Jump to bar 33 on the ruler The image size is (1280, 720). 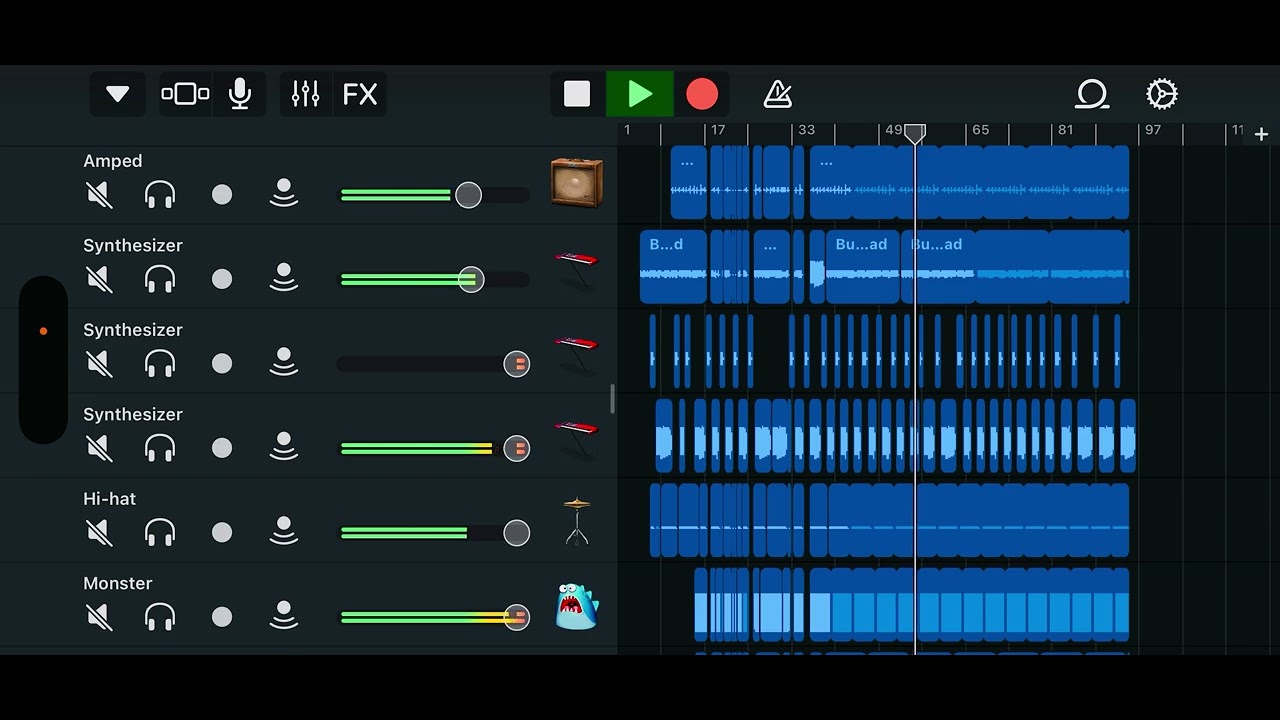(x=806, y=130)
